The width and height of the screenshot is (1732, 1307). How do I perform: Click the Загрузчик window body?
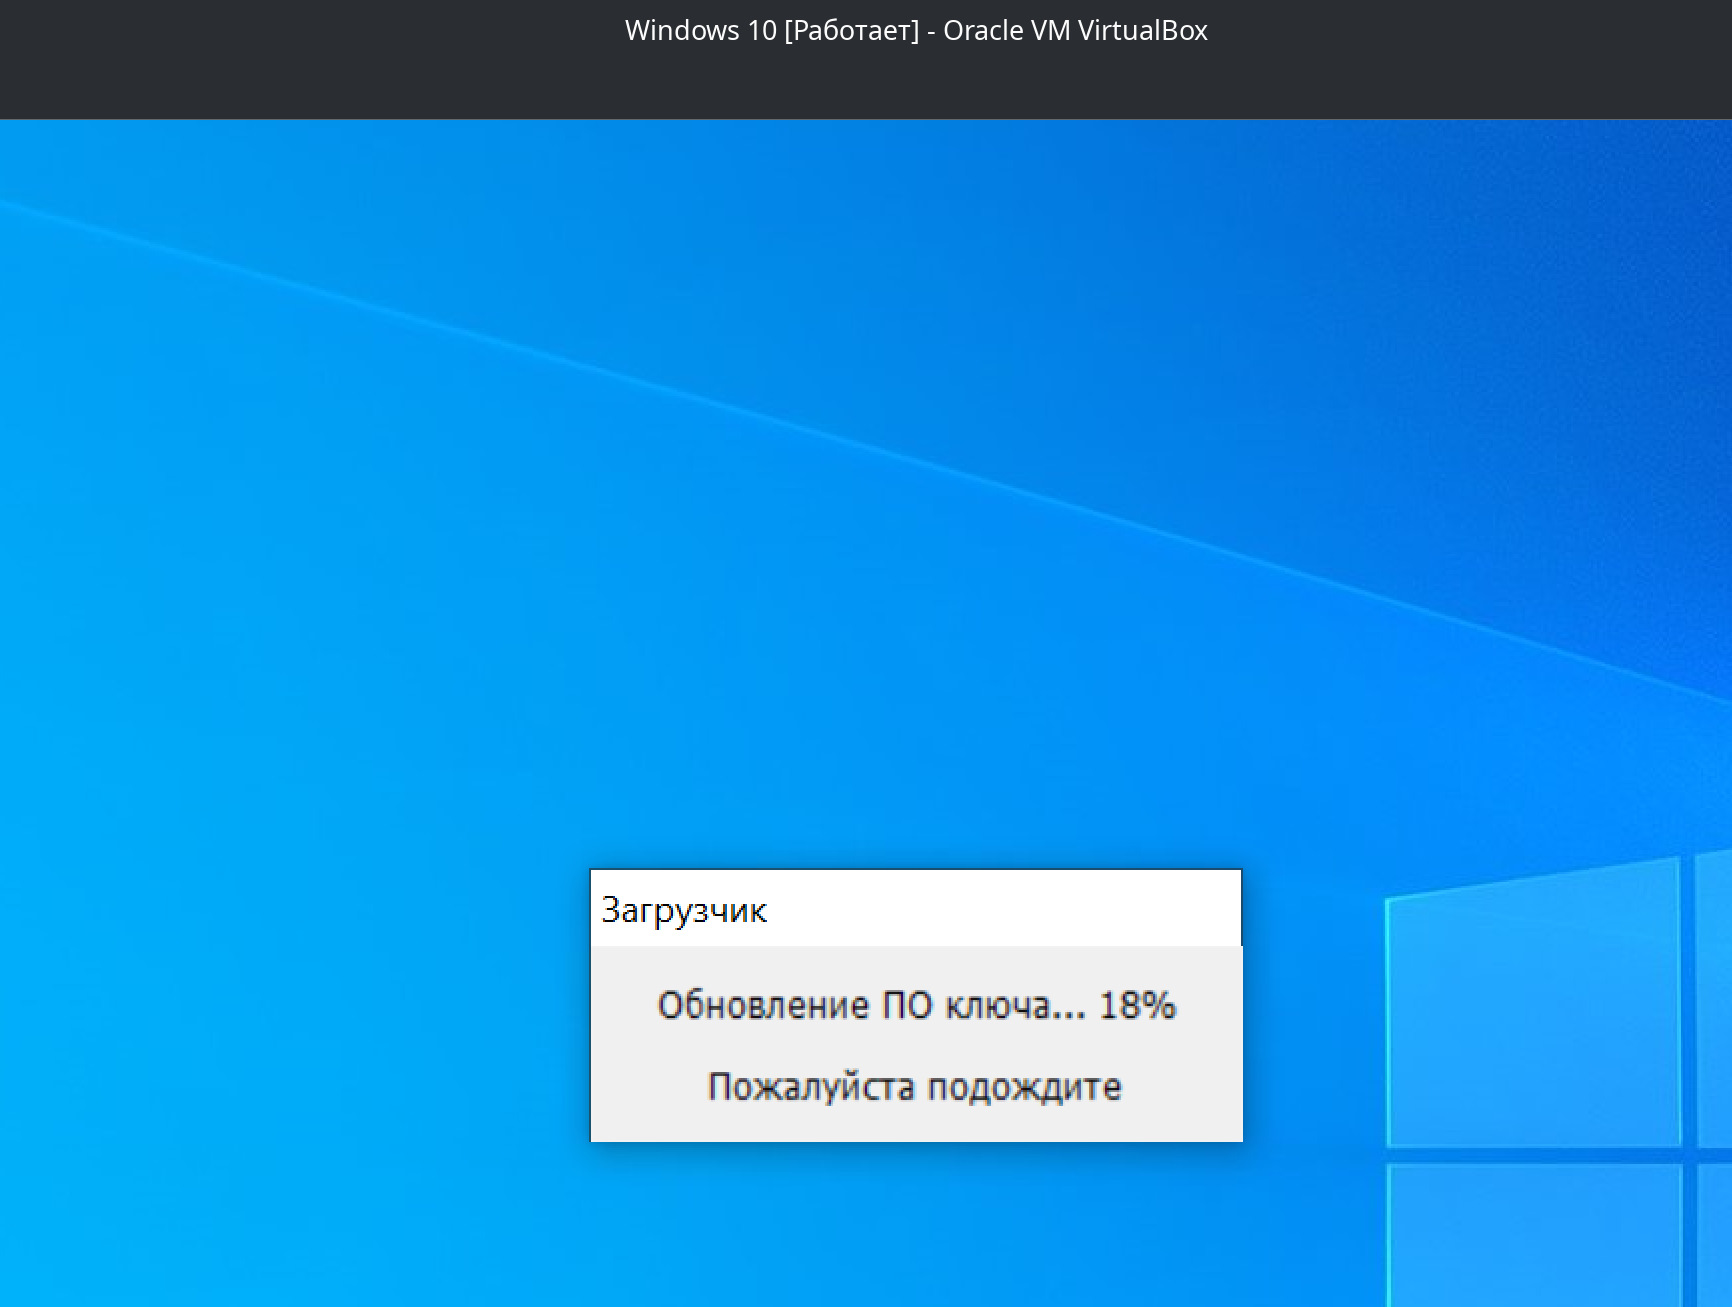(915, 1040)
